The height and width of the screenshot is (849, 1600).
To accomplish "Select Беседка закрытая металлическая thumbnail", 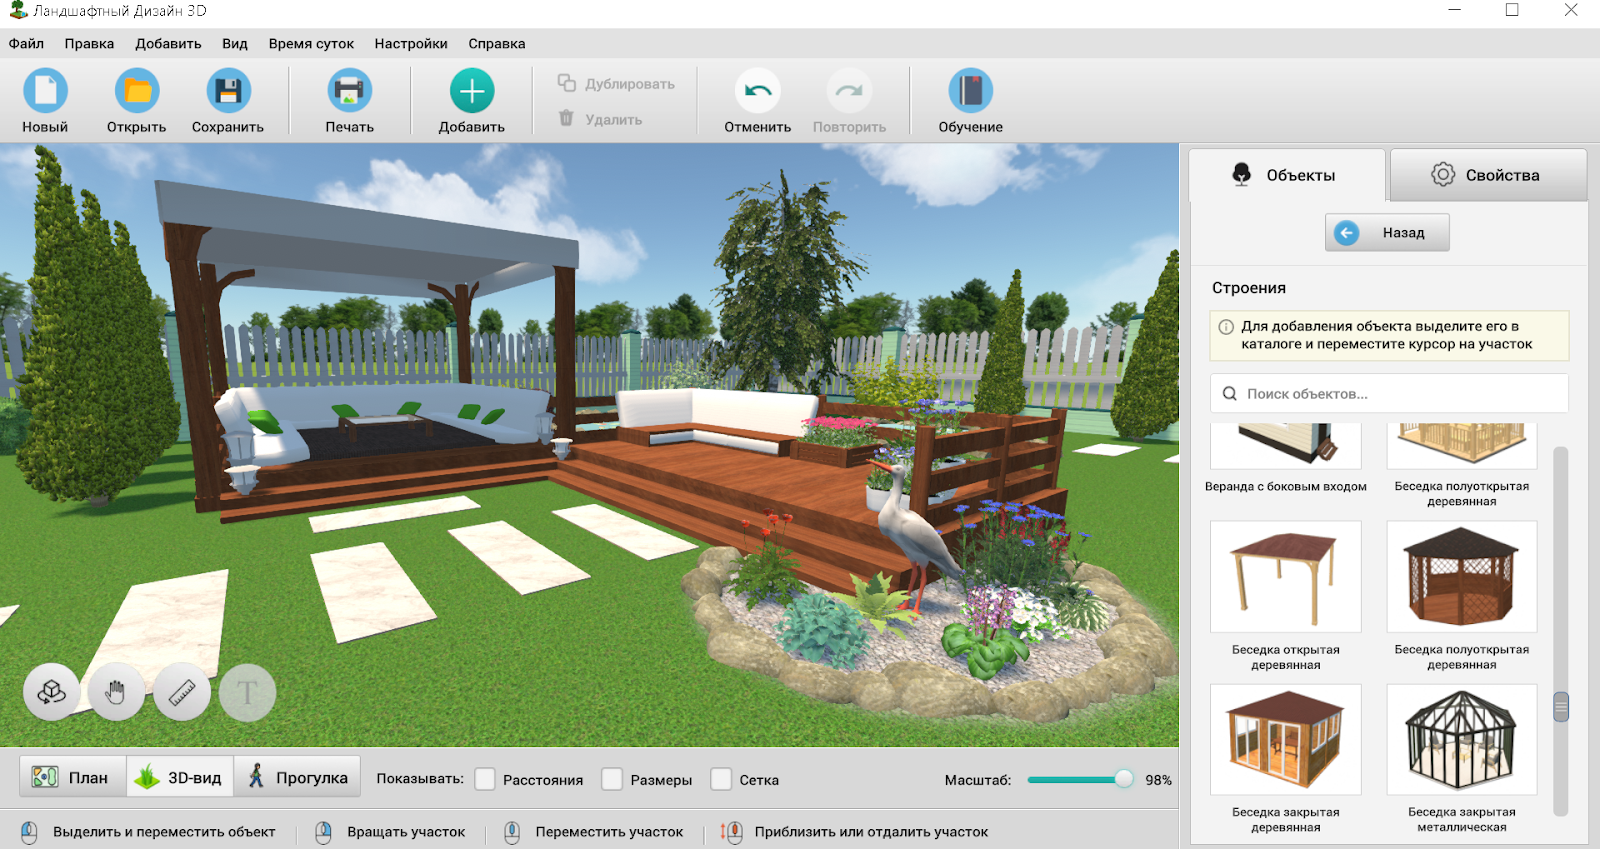I will coord(1462,739).
